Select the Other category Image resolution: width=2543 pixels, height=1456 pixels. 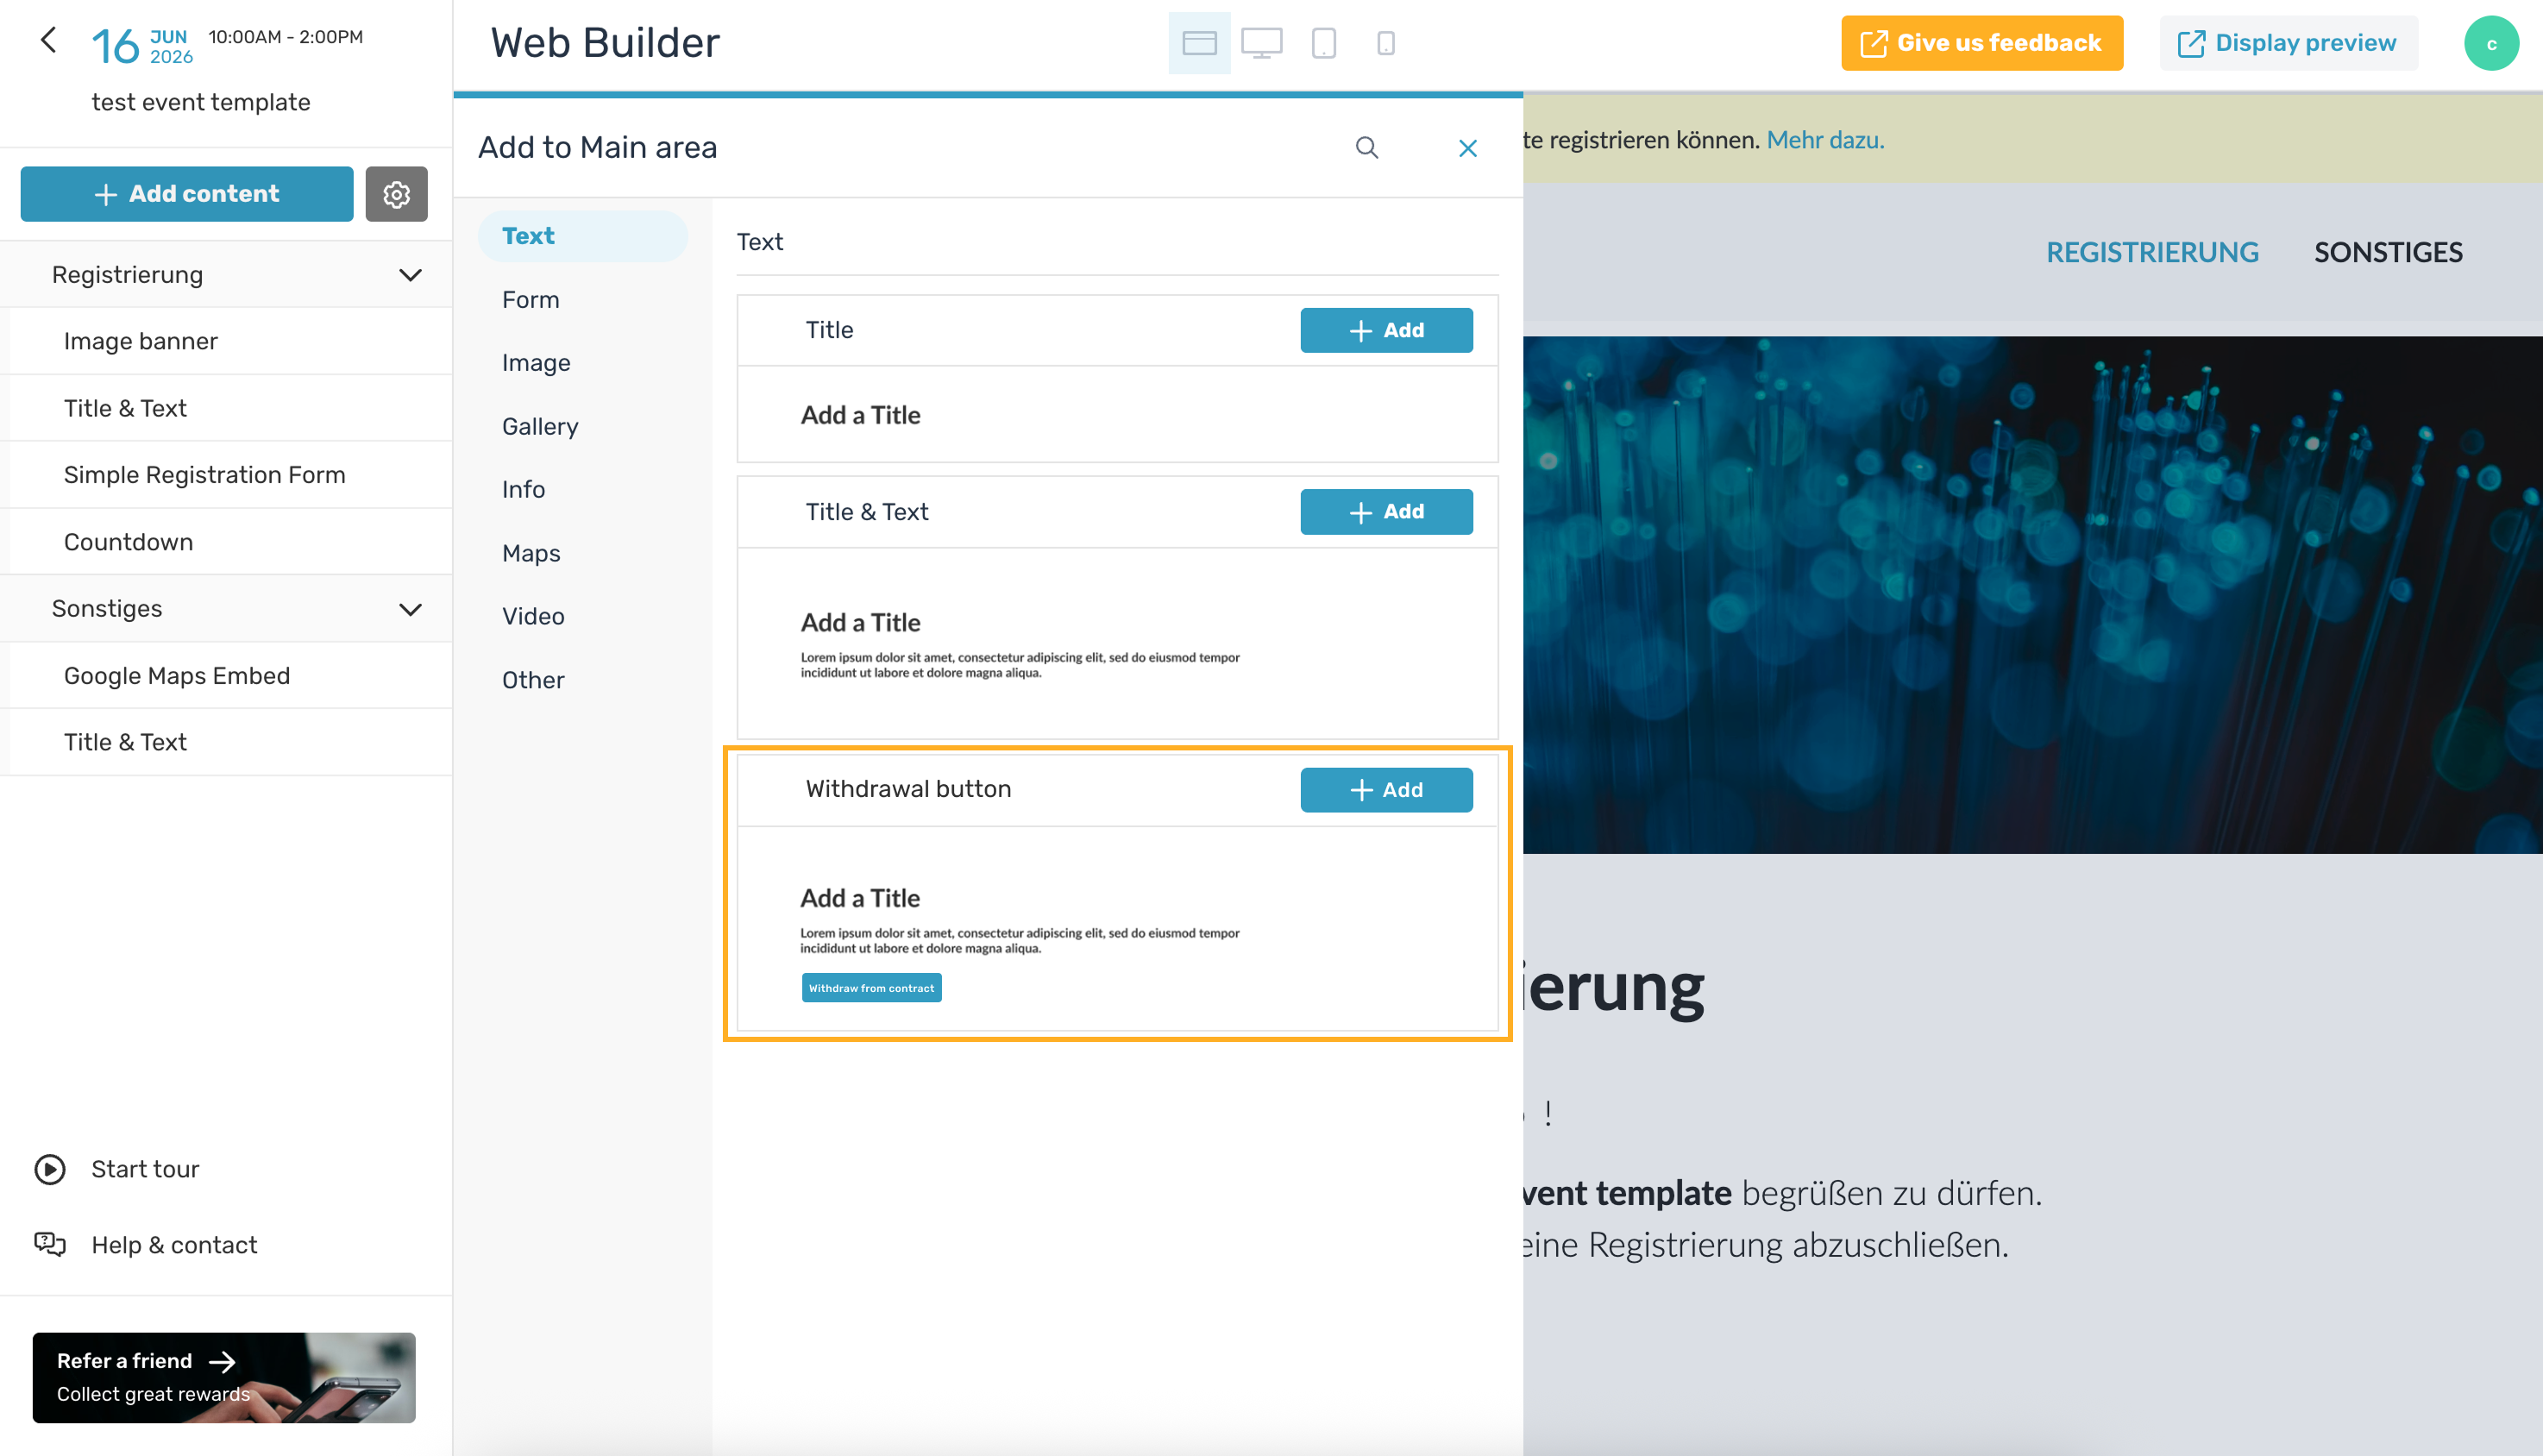533,680
